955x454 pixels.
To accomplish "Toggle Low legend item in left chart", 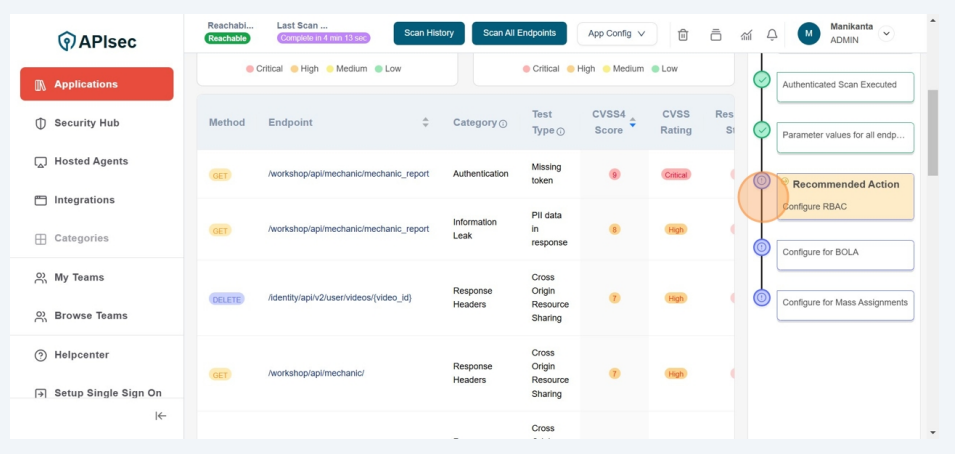I will pos(388,69).
